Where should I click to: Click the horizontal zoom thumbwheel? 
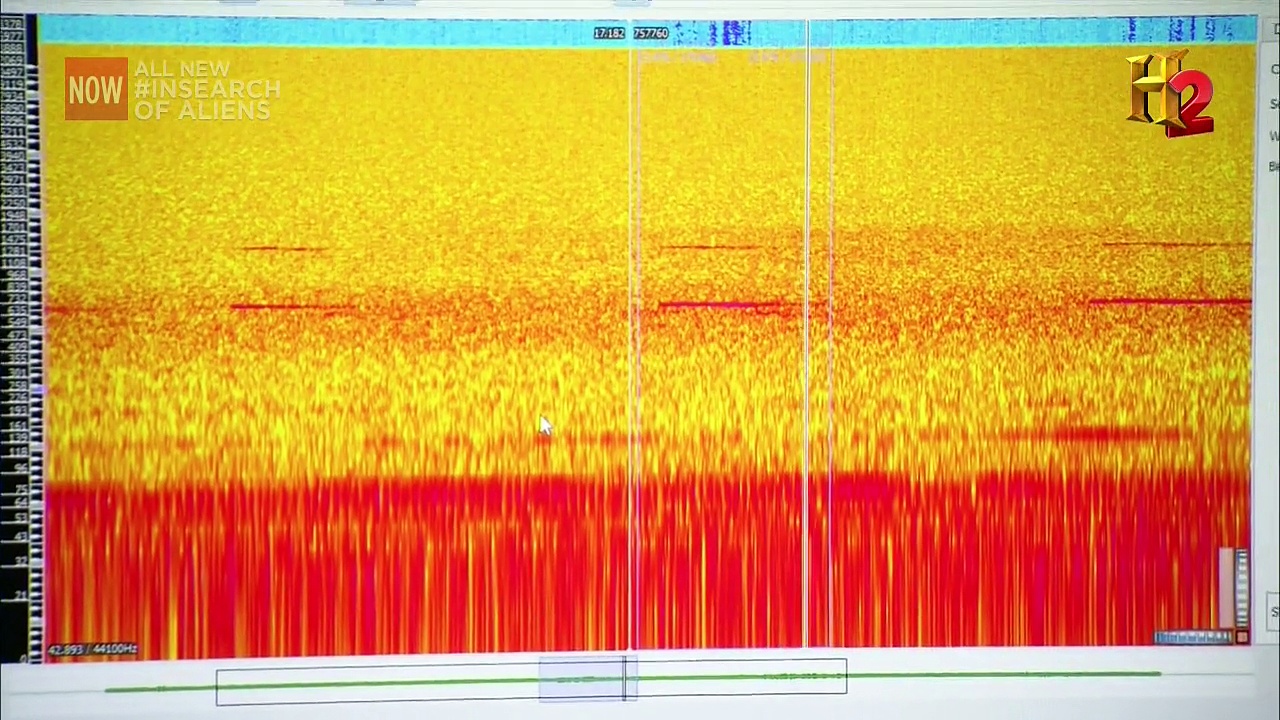[1193, 637]
